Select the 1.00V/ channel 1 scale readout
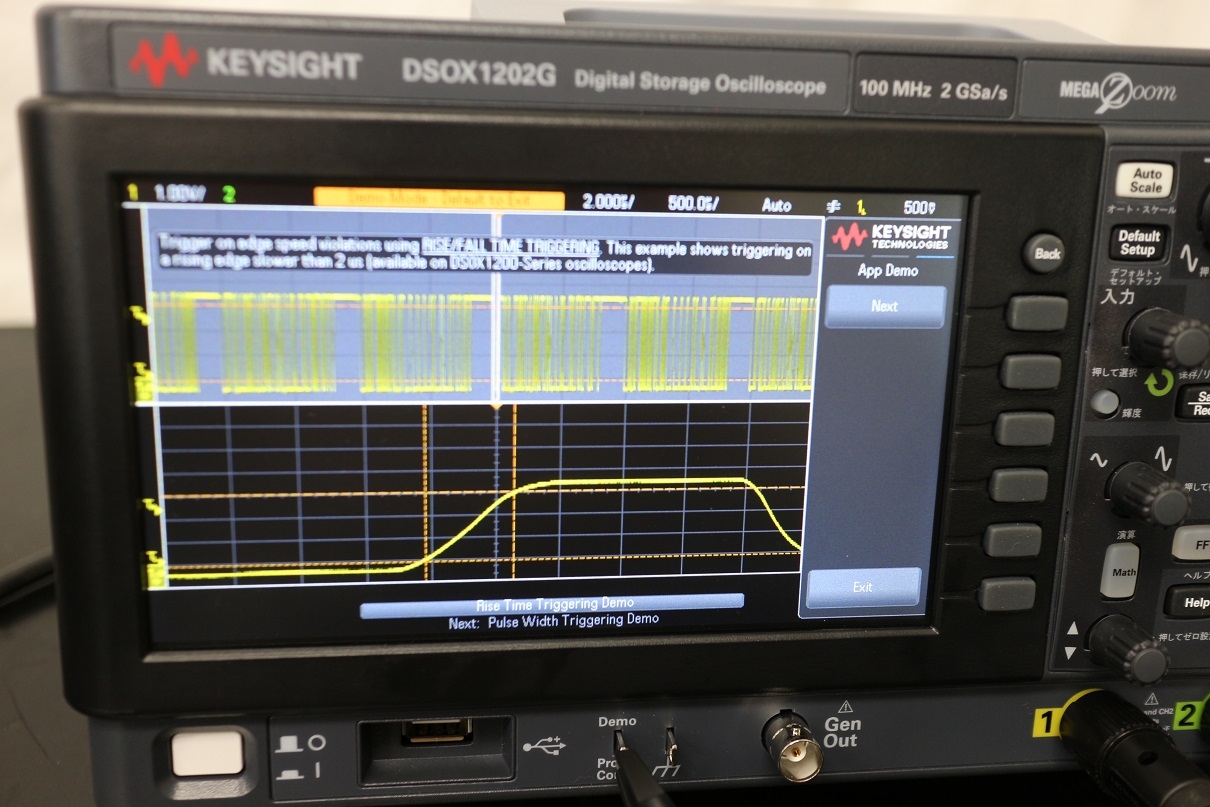 (180, 193)
